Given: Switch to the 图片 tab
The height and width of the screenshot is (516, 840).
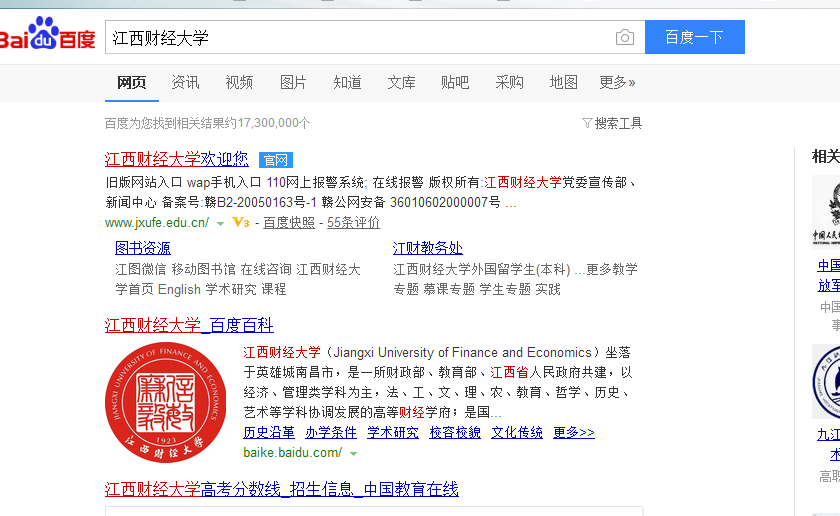Looking at the screenshot, I should [294, 83].
